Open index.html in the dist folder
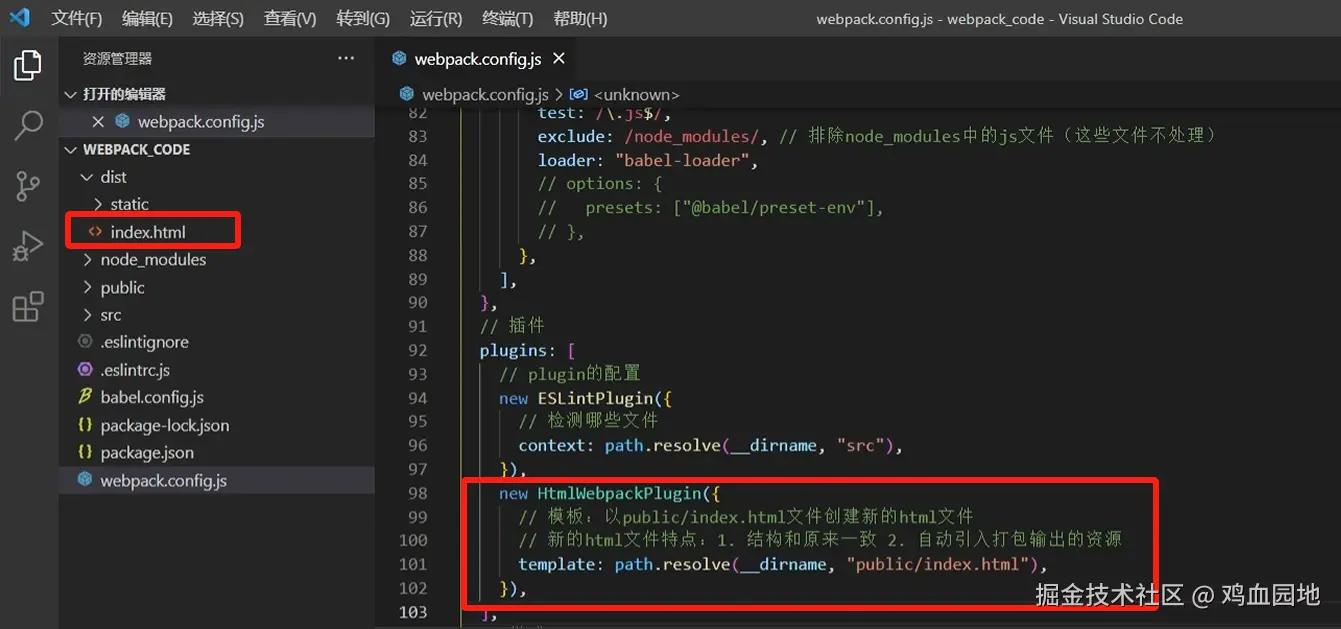 (x=148, y=232)
